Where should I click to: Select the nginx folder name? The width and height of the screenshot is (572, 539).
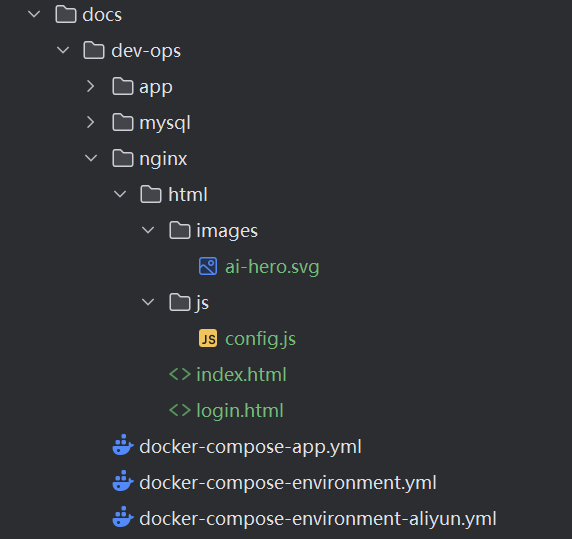(163, 159)
